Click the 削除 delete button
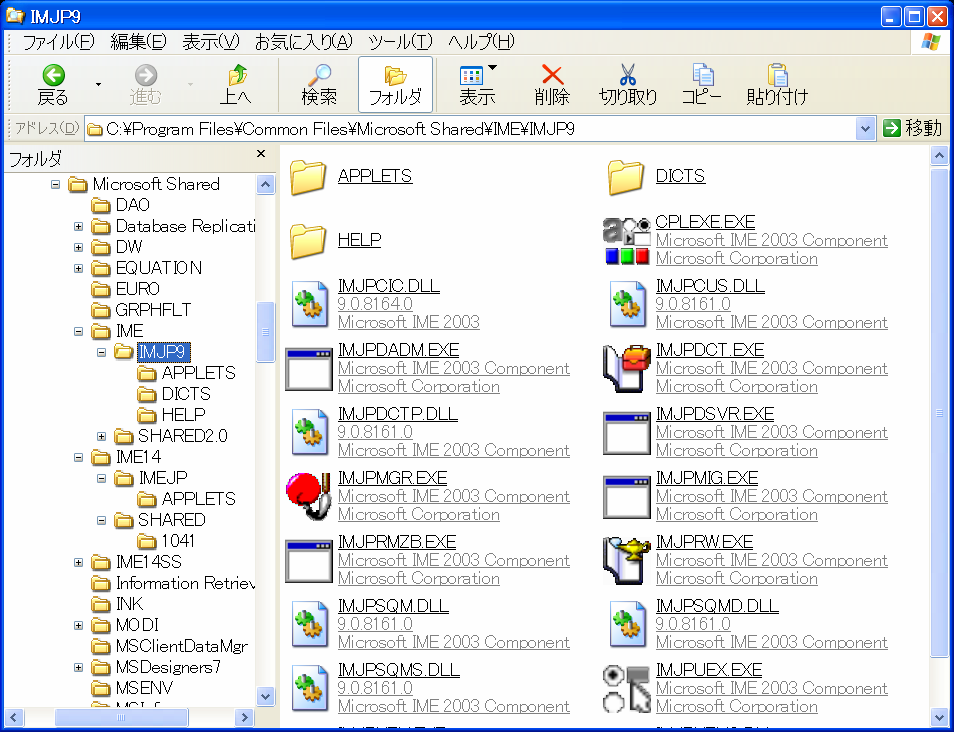Viewport: 954px width, 732px height. tap(552, 85)
